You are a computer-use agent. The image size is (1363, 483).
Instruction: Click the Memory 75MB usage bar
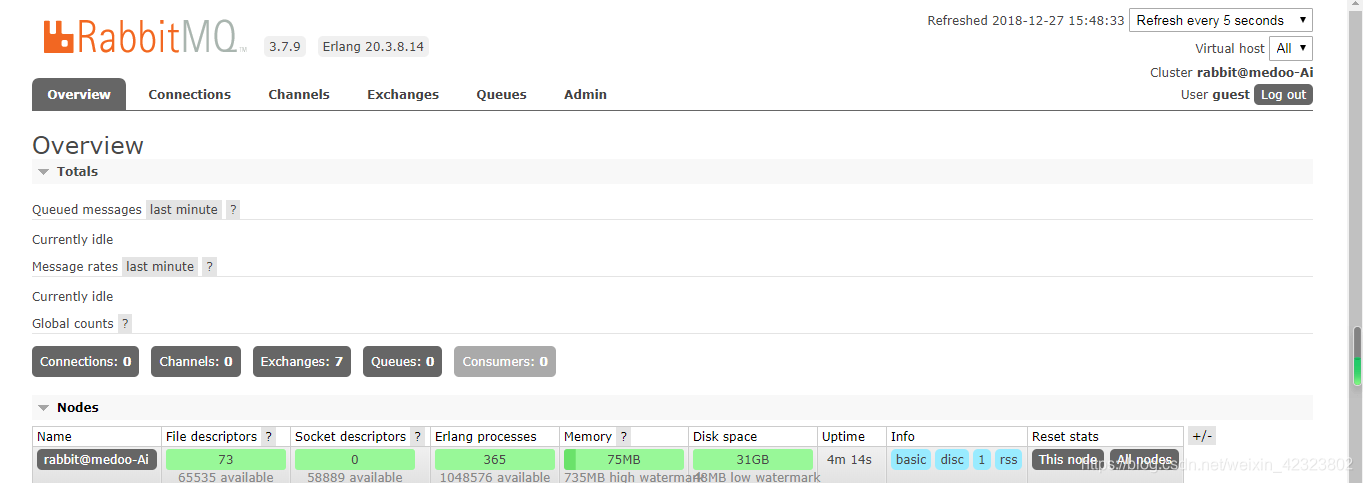pos(624,459)
